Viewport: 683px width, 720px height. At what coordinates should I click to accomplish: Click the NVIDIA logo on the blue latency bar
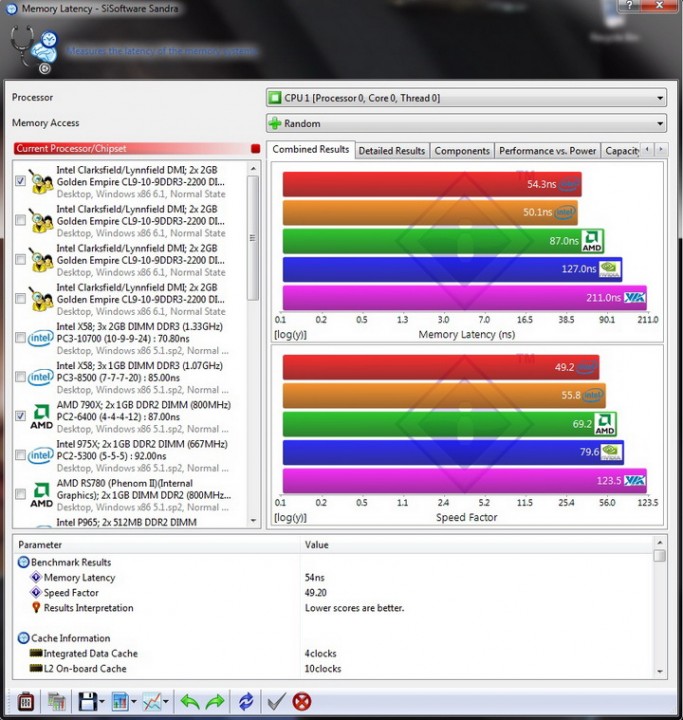[x=610, y=269]
